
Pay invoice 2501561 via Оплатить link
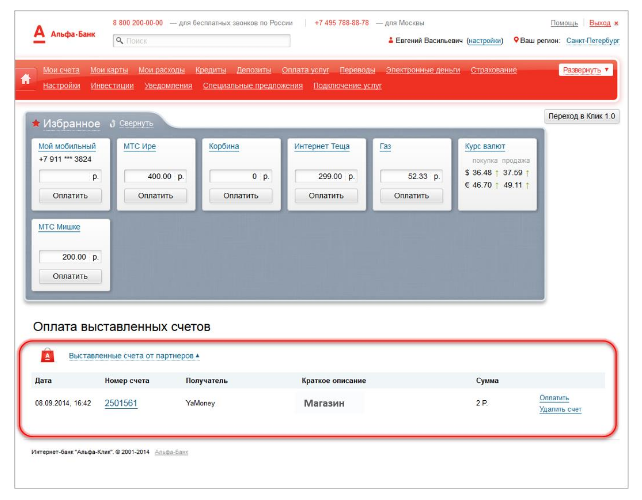click(x=554, y=398)
